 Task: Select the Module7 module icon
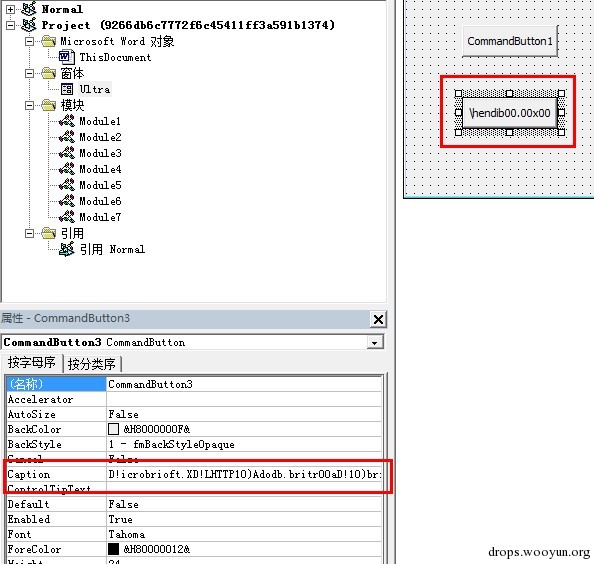click(x=67, y=217)
